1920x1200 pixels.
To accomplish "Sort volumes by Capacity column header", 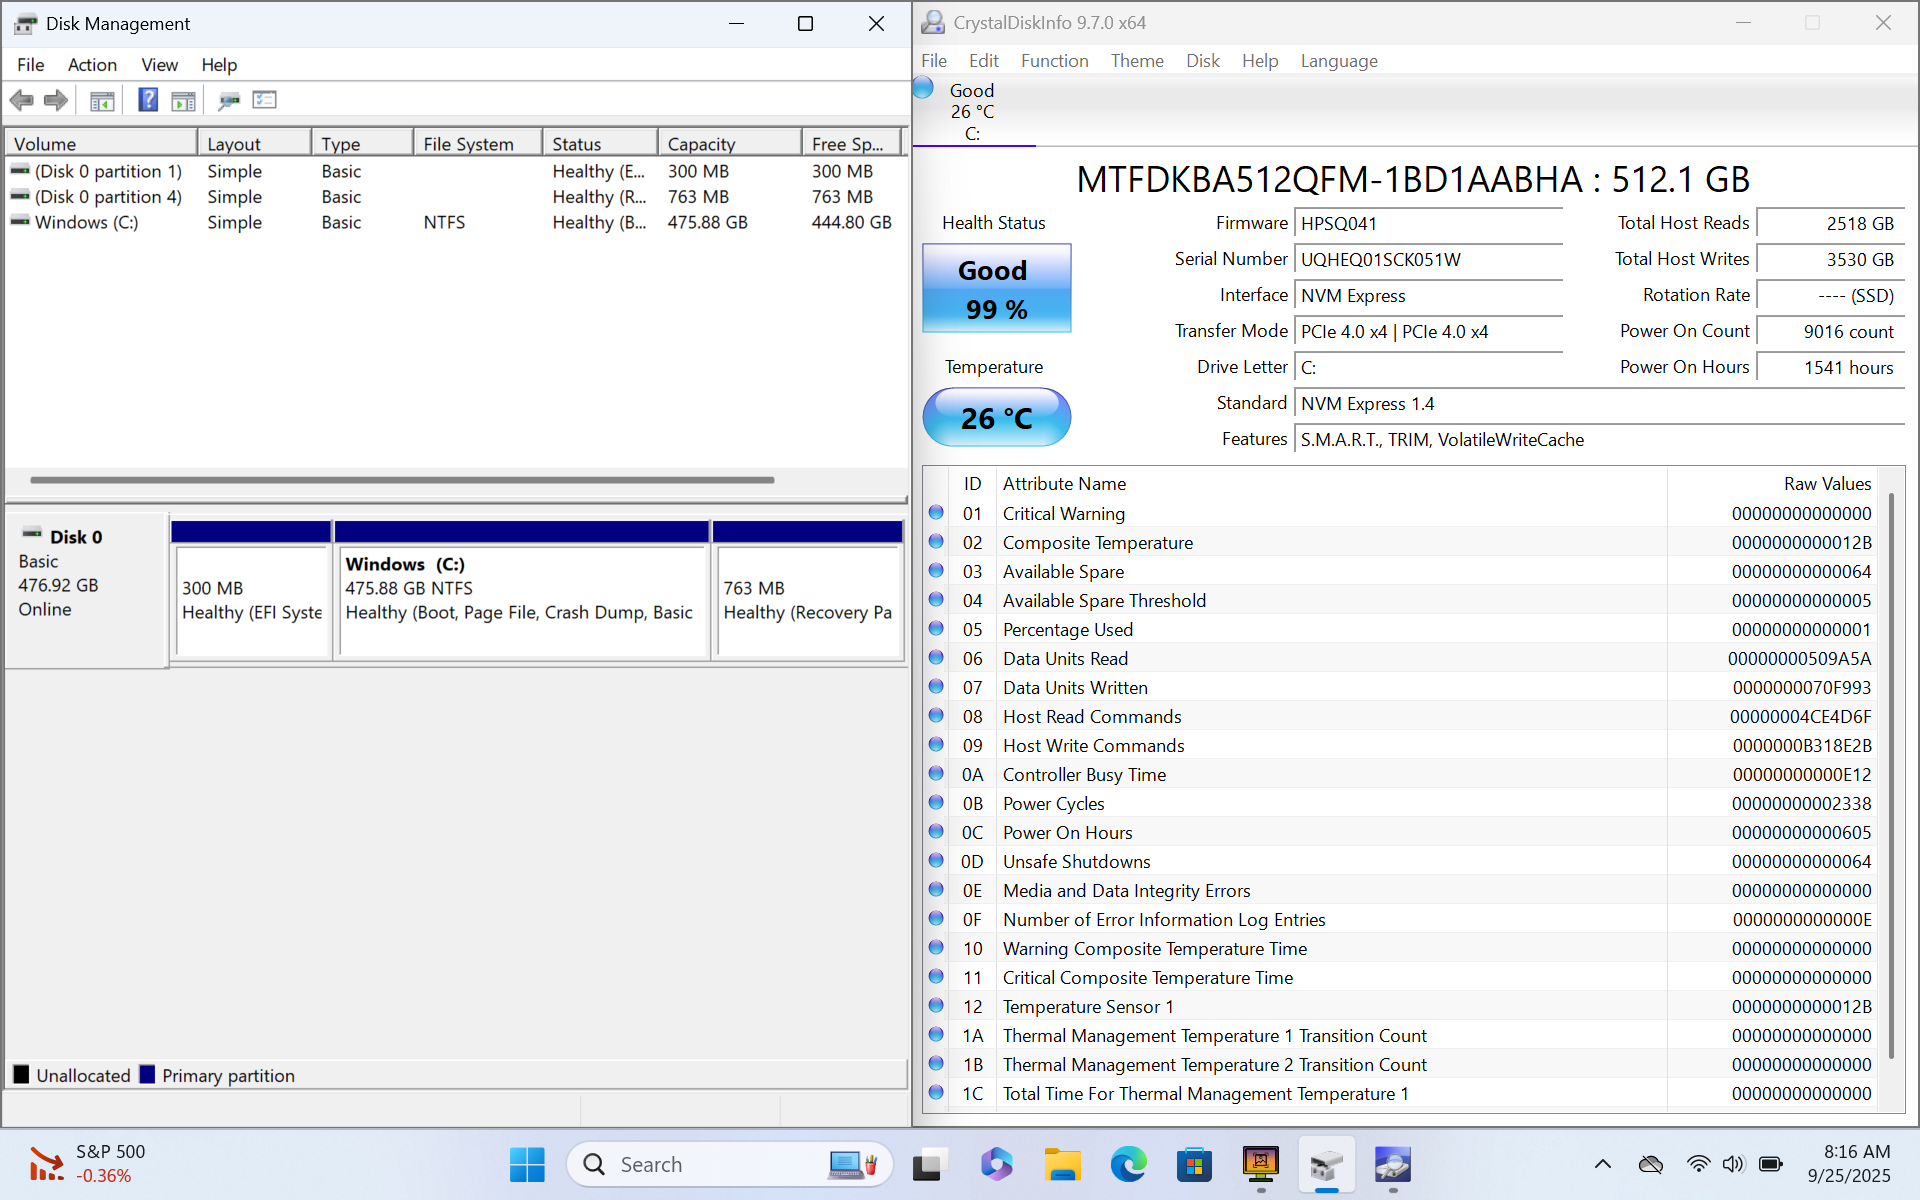I will pos(728,144).
